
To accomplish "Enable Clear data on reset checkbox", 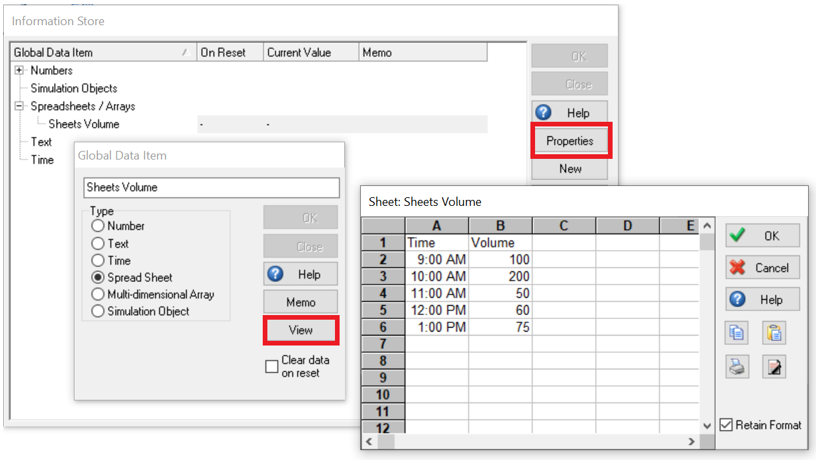I will (x=272, y=367).
